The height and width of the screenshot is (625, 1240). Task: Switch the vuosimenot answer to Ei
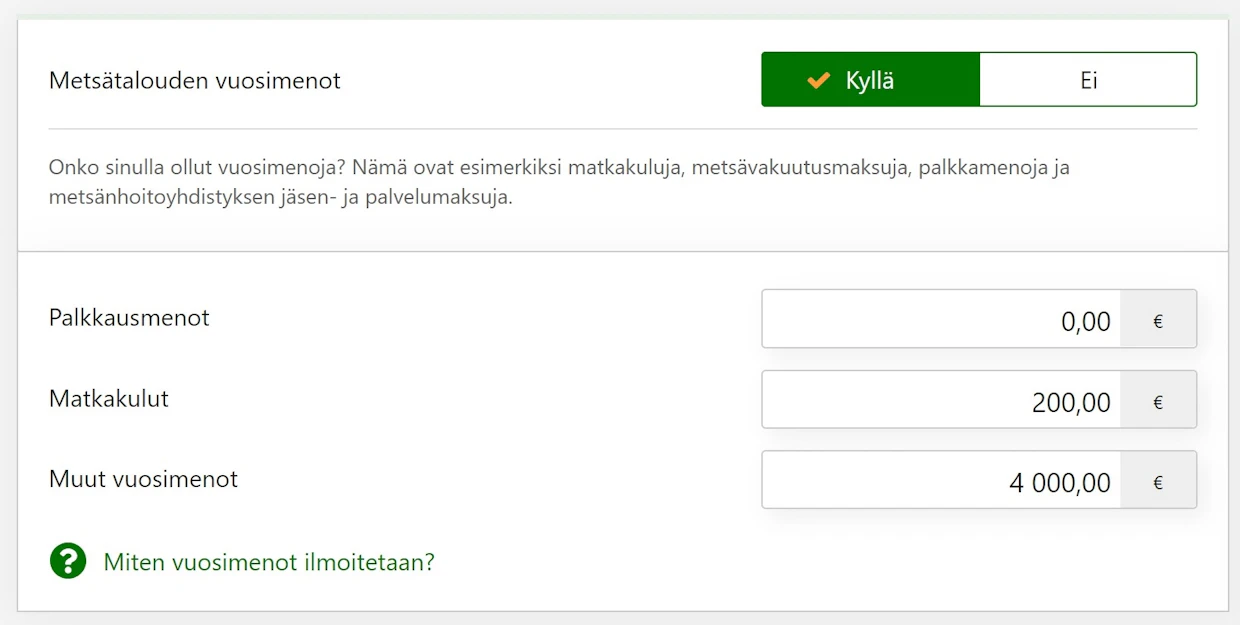tap(1088, 80)
